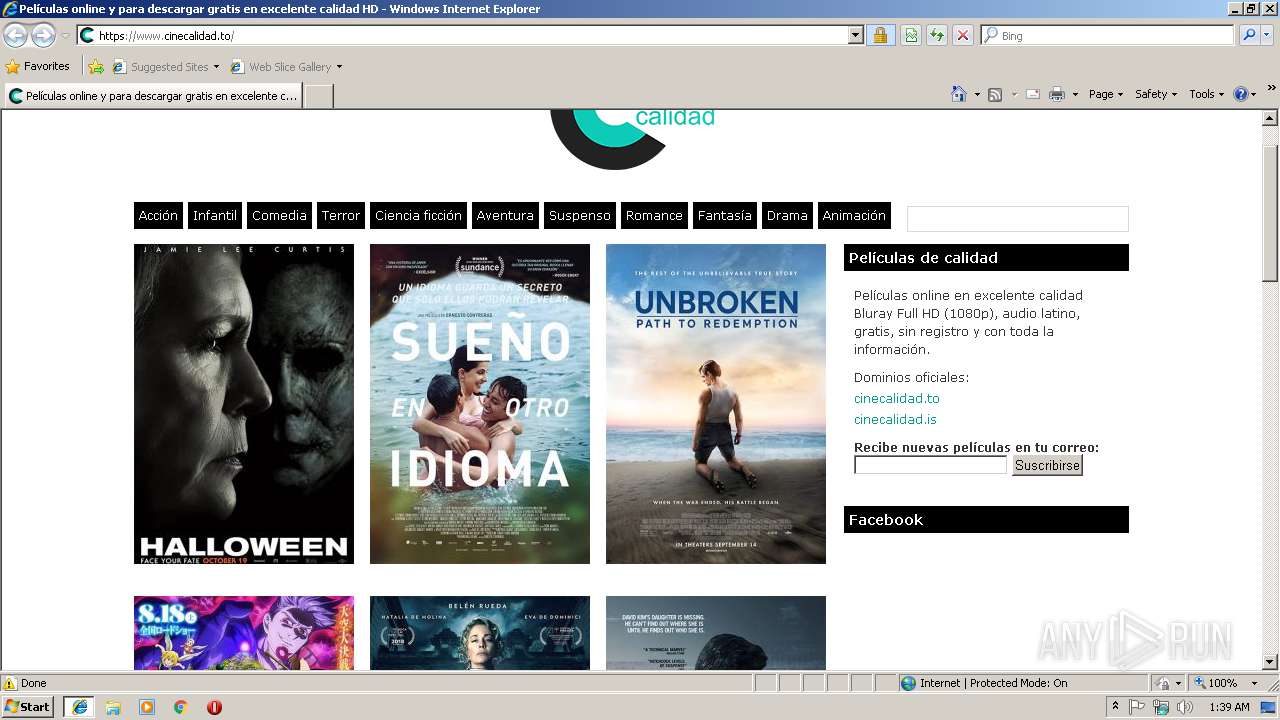Screen dimensions: 1280x720
Task: Open the Favorites star button
Action: click(38, 66)
